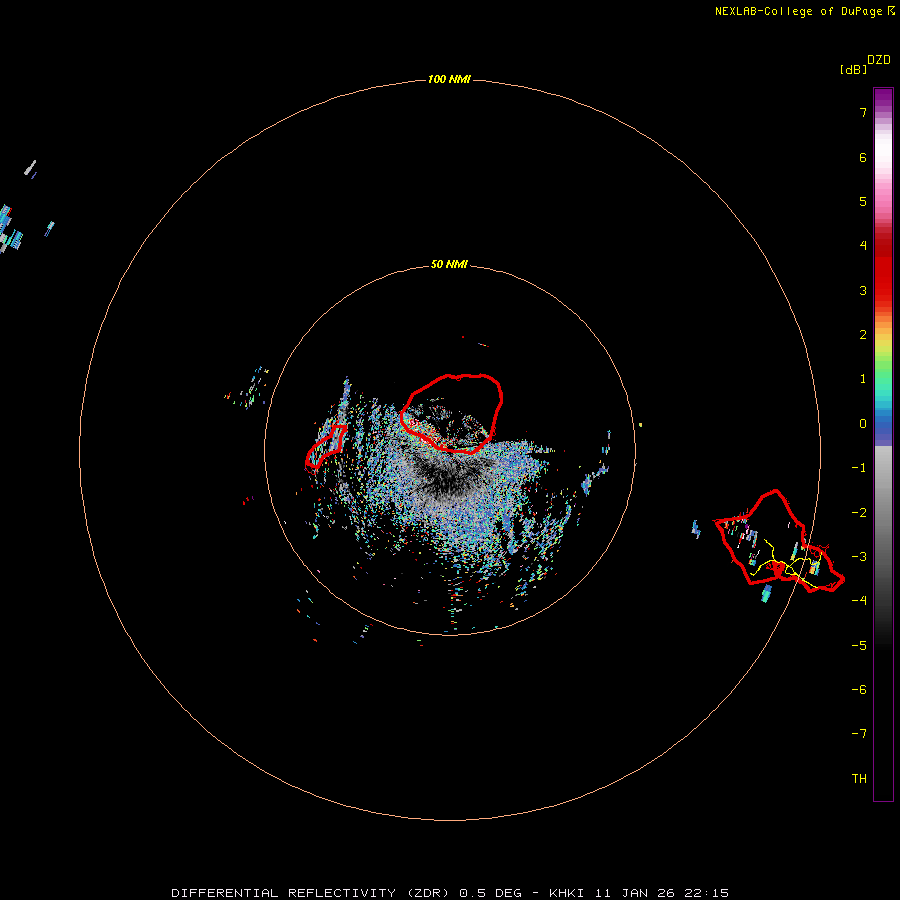
Task: Click the -2 dB tick label
Action: (x=859, y=513)
